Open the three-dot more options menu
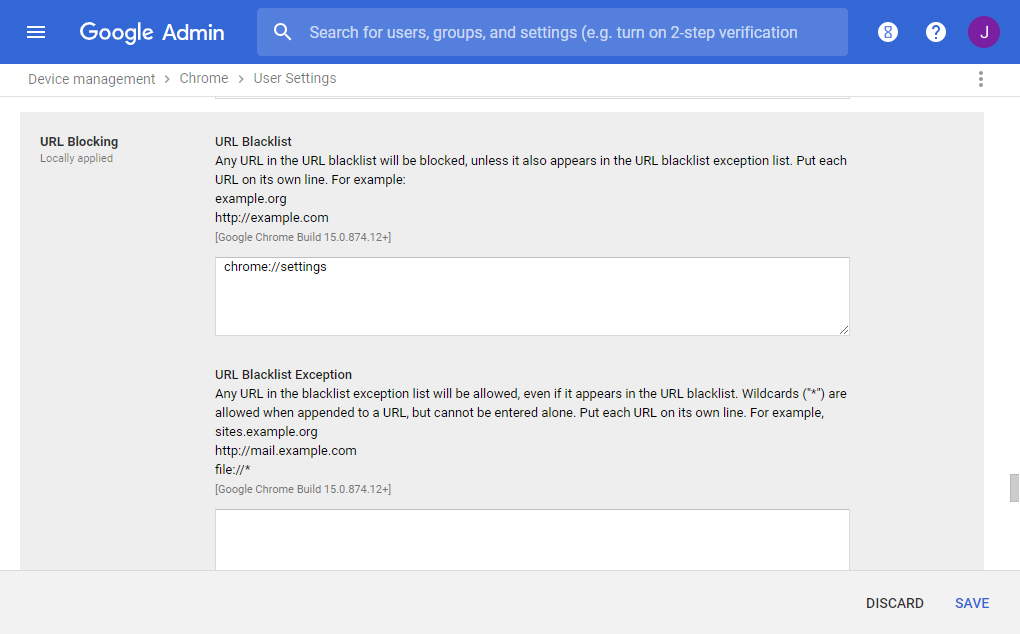Screen dimensions: 1020x634 click(981, 79)
